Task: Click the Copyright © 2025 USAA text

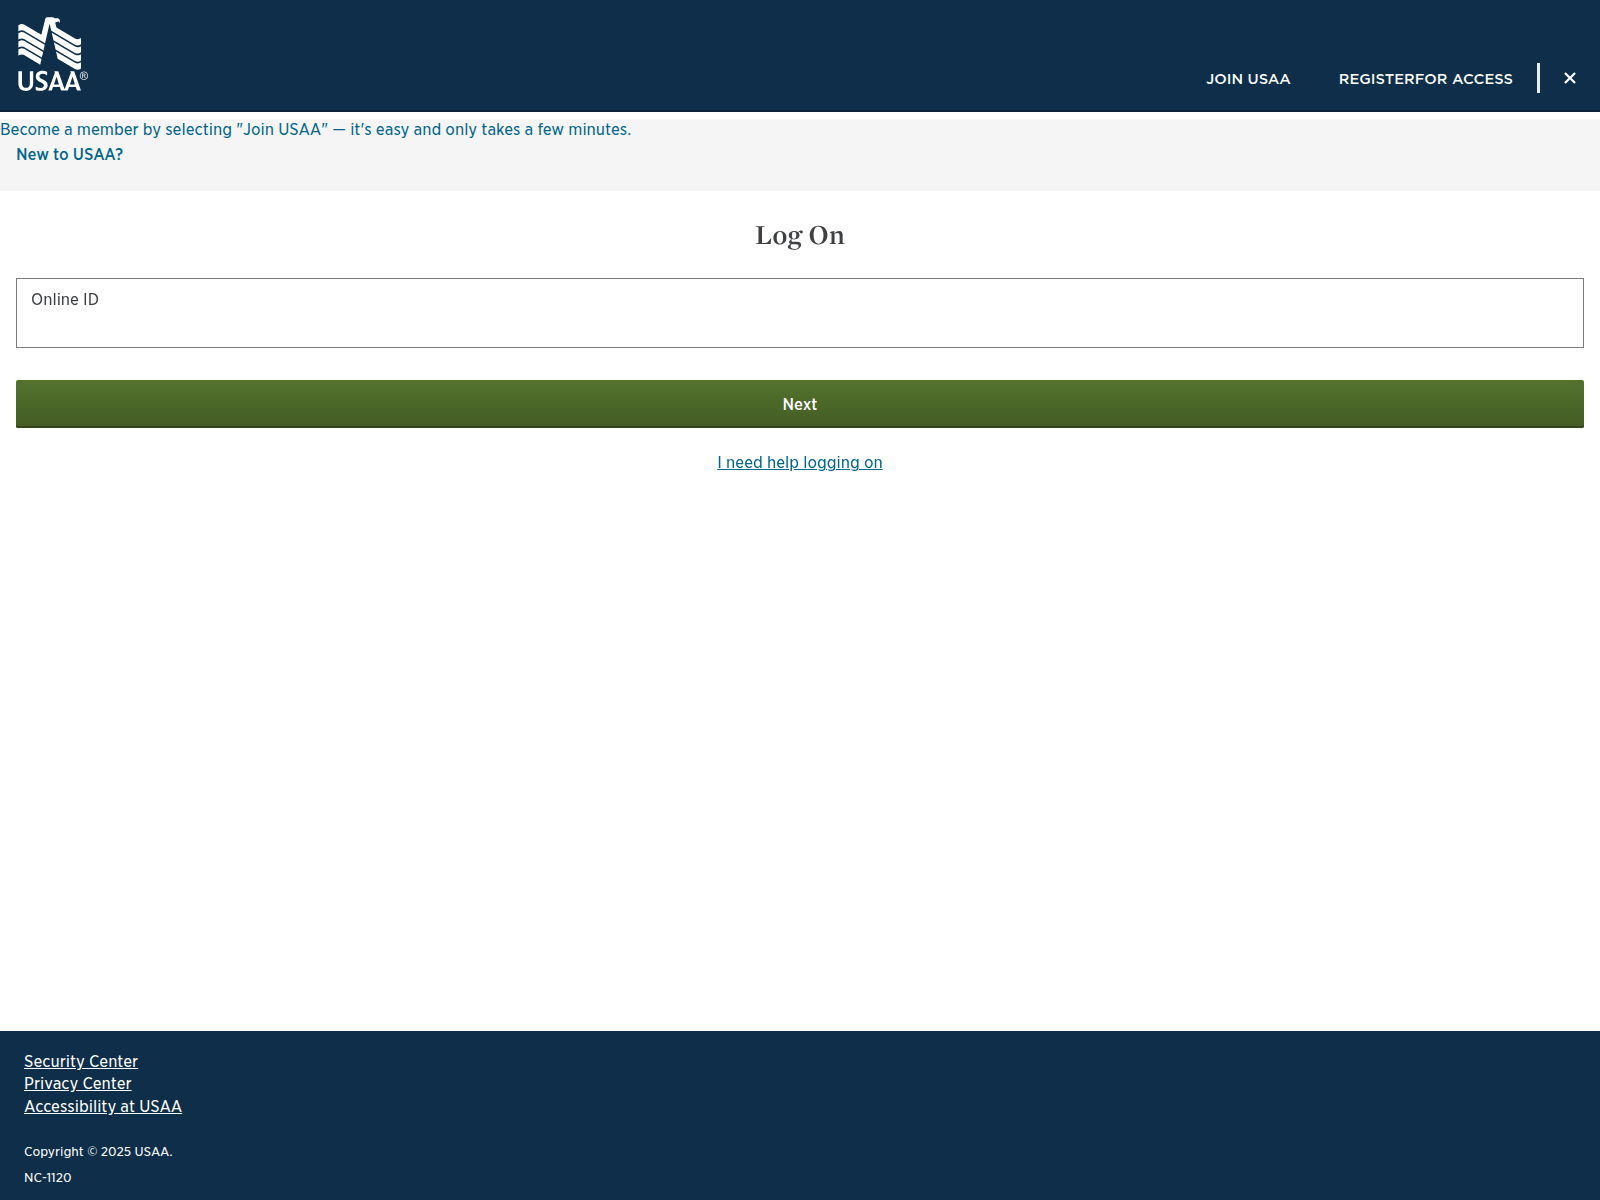Action: 98,1151
